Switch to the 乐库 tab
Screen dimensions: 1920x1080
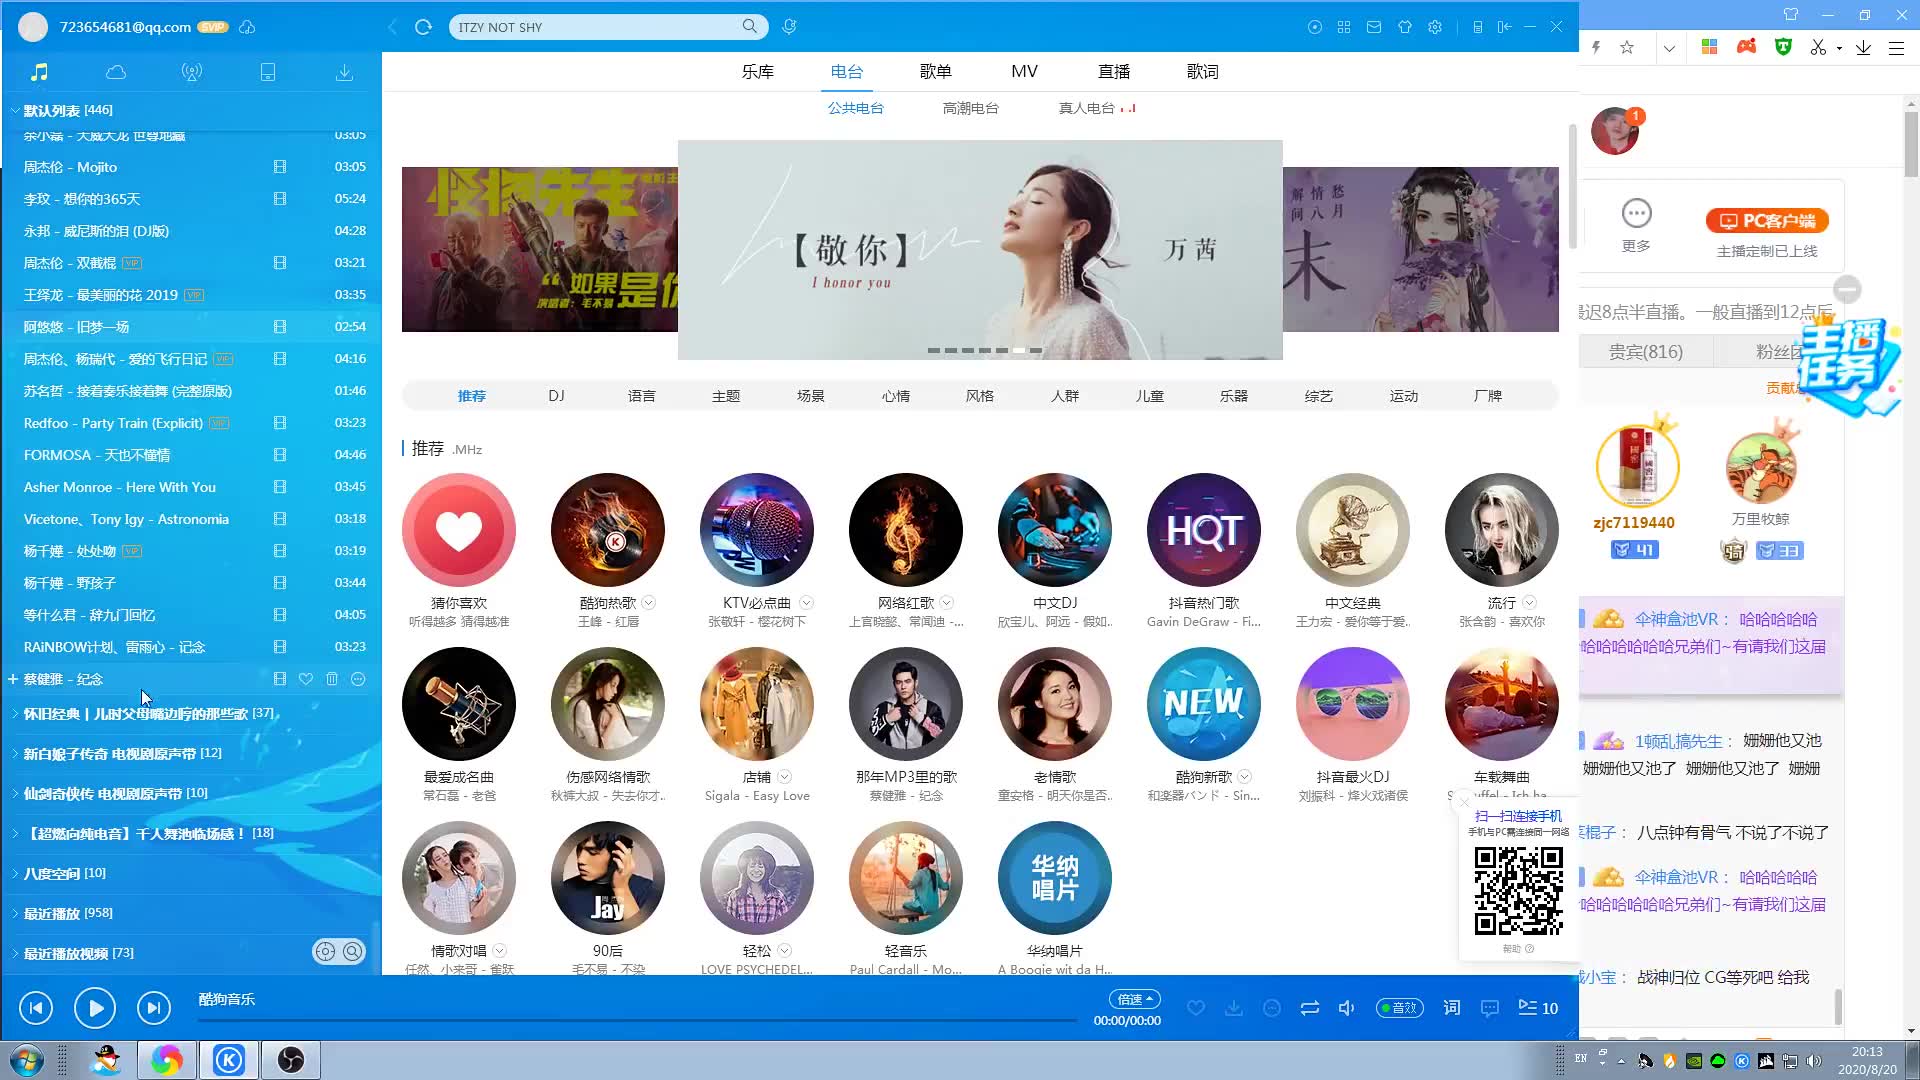pyautogui.click(x=758, y=72)
